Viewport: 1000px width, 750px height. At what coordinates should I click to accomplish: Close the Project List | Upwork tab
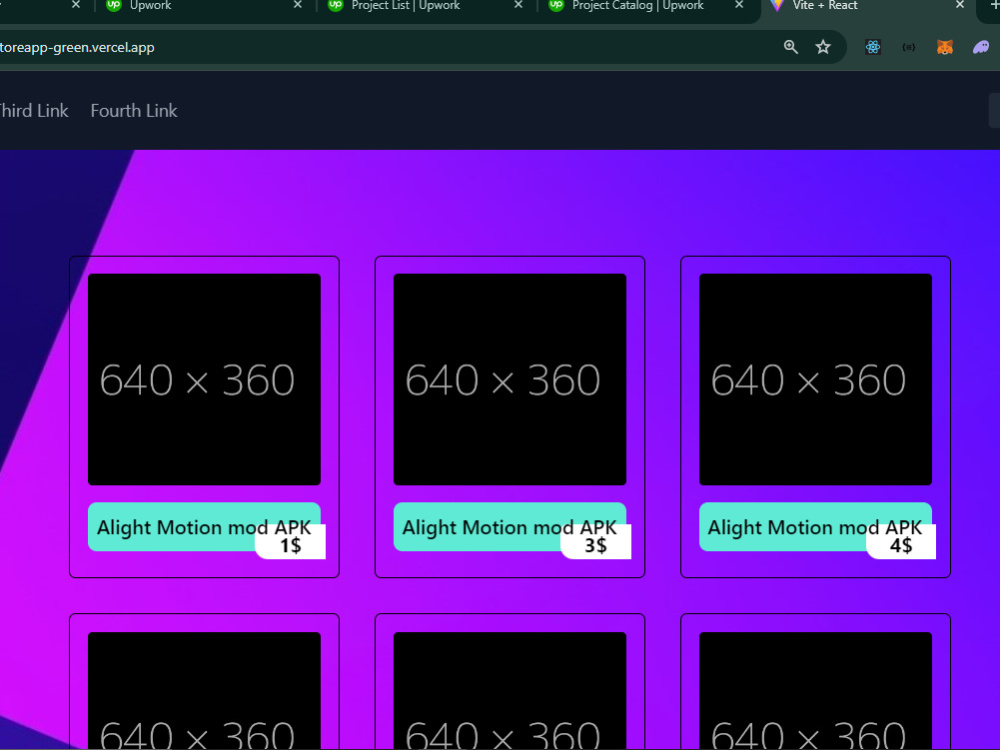(518, 5)
